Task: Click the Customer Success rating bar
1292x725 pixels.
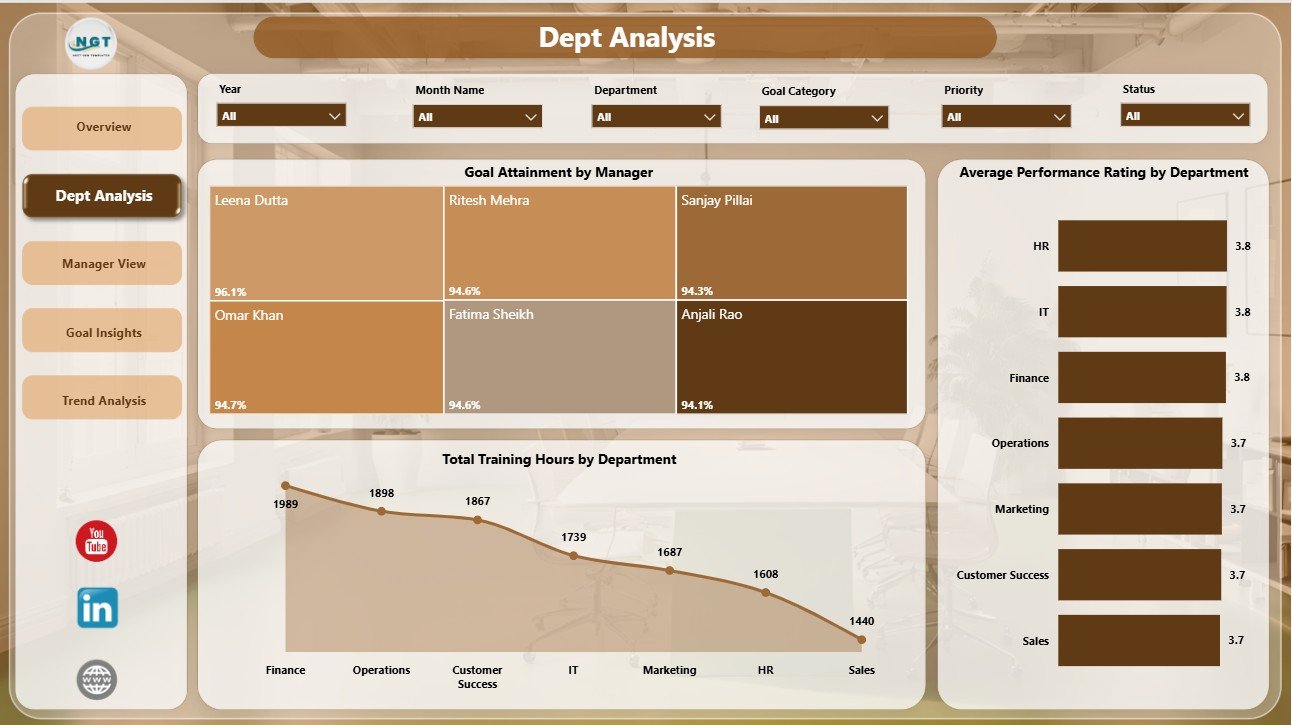Action: 1139,574
